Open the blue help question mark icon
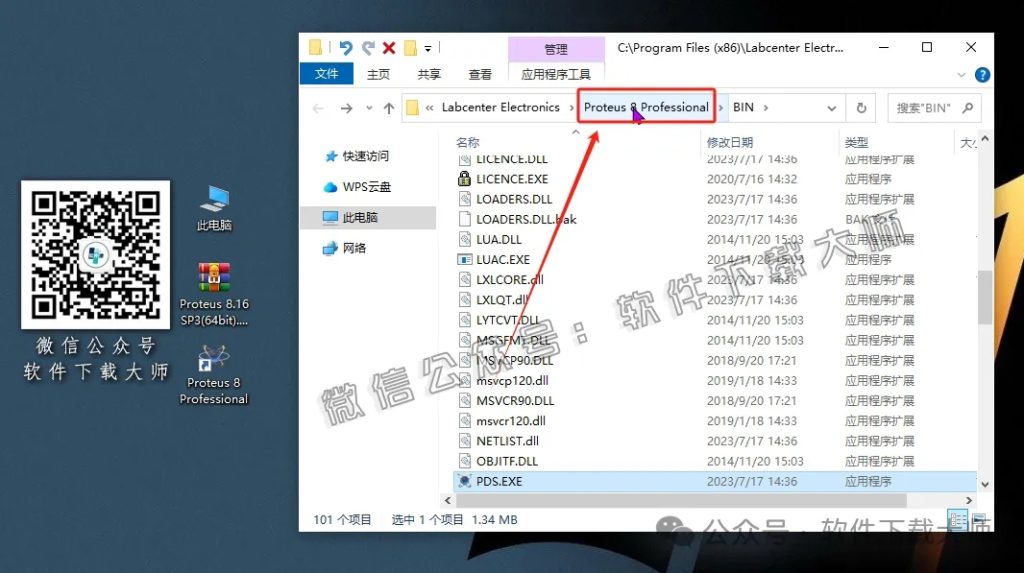Screen dimensions: 1024x573 pos(982,74)
